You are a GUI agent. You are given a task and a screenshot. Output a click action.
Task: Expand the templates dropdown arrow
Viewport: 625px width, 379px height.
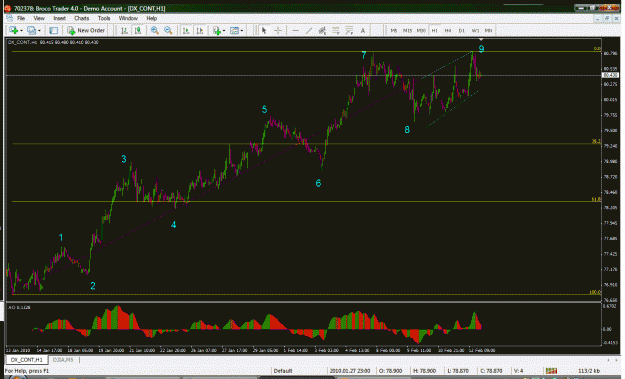(x=242, y=31)
